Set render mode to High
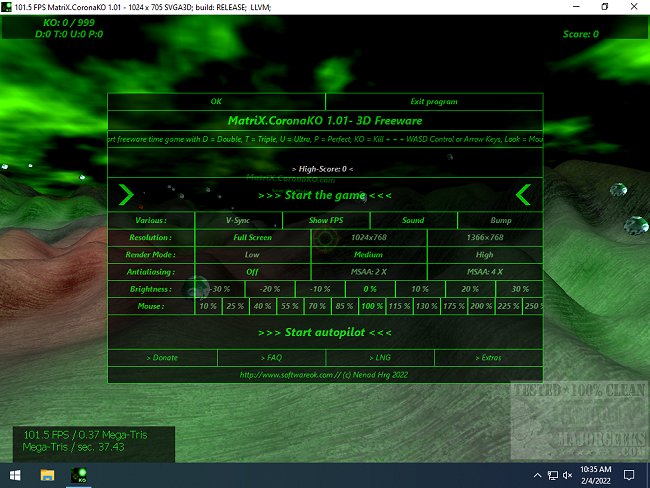 tap(485, 255)
